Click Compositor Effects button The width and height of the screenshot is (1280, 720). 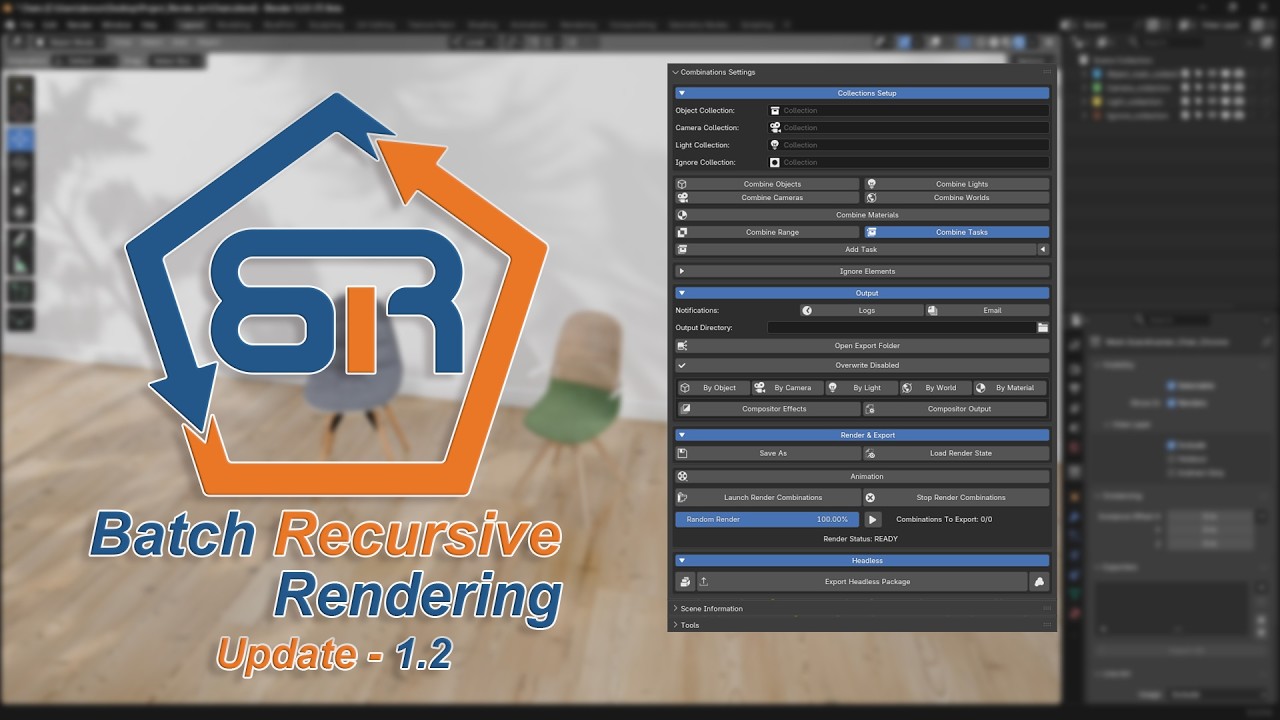[x=768, y=409]
